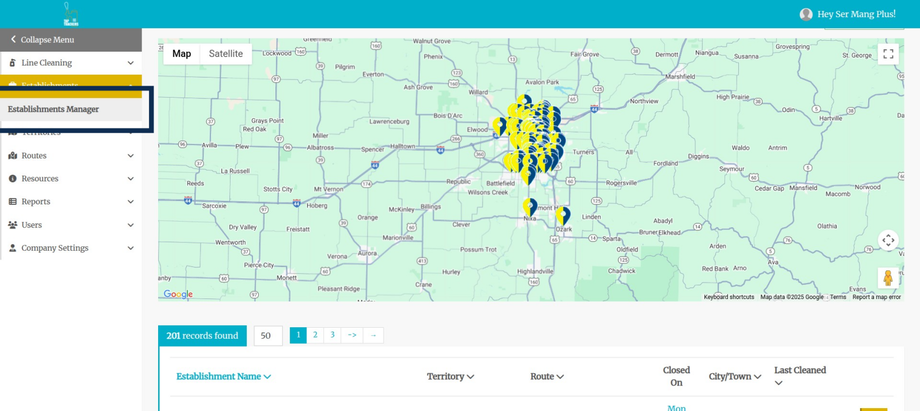Expand the Routes menu
Image resolution: width=920 pixels, height=411 pixels.
click(130, 156)
